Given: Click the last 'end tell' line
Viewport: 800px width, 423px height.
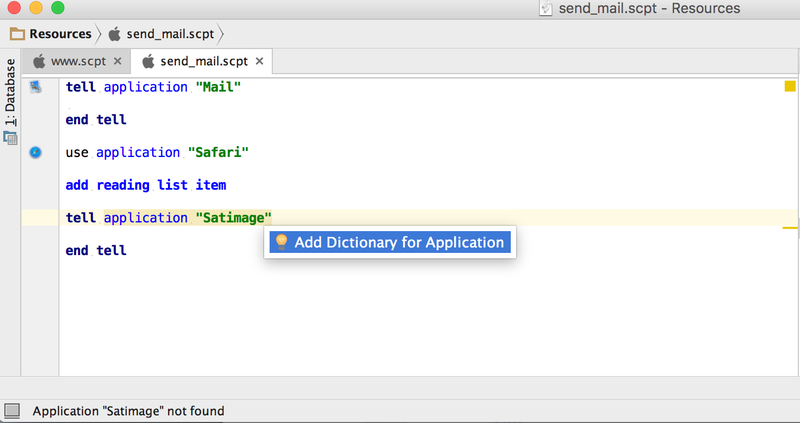Looking at the screenshot, I should [x=96, y=251].
